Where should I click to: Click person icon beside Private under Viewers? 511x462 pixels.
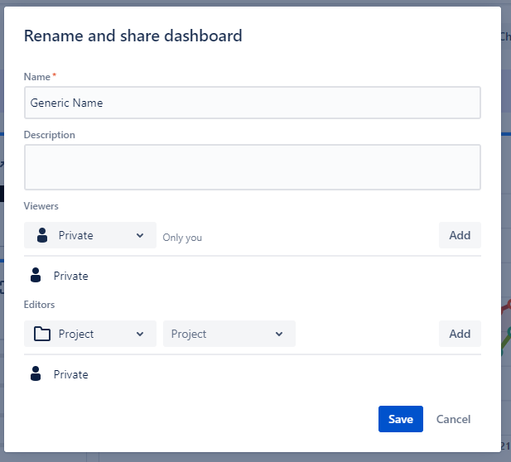coord(36,275)
